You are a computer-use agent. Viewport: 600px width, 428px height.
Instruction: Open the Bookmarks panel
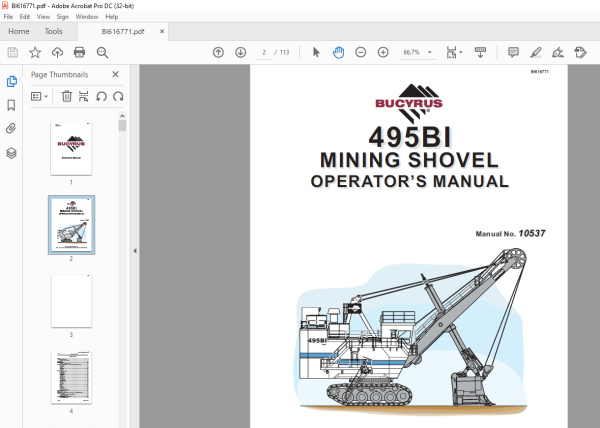pos(11,105)
